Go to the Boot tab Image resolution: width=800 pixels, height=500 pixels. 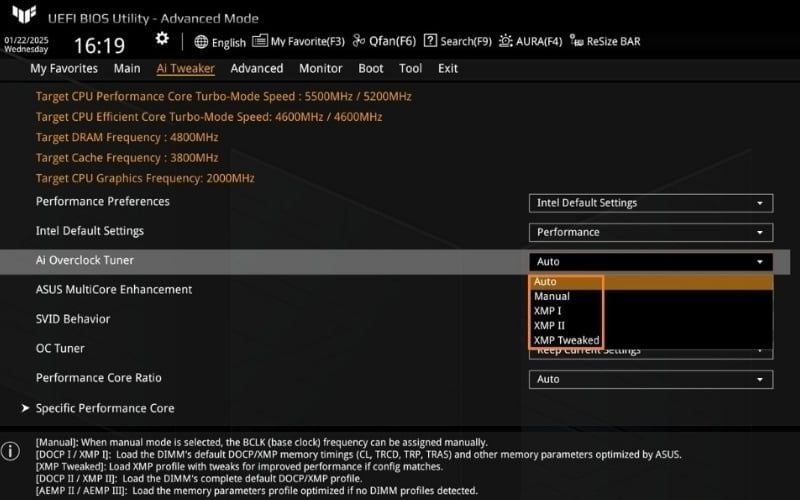pos(371,68)
